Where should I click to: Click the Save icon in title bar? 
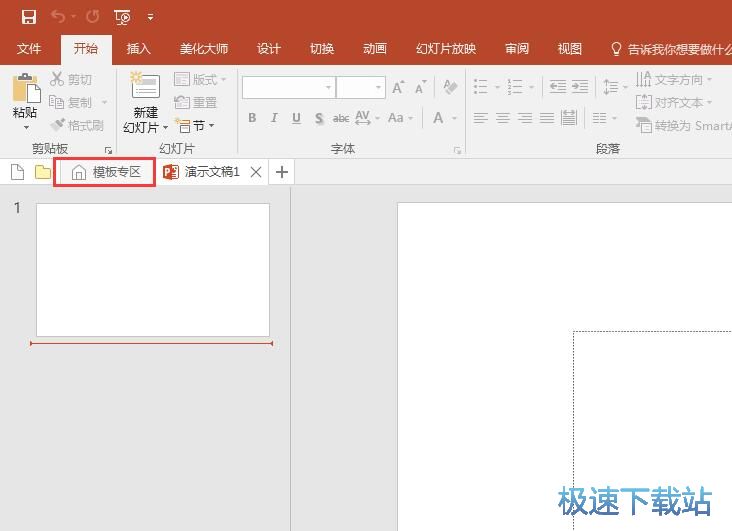pyautogui.click(x=29, y=17)
